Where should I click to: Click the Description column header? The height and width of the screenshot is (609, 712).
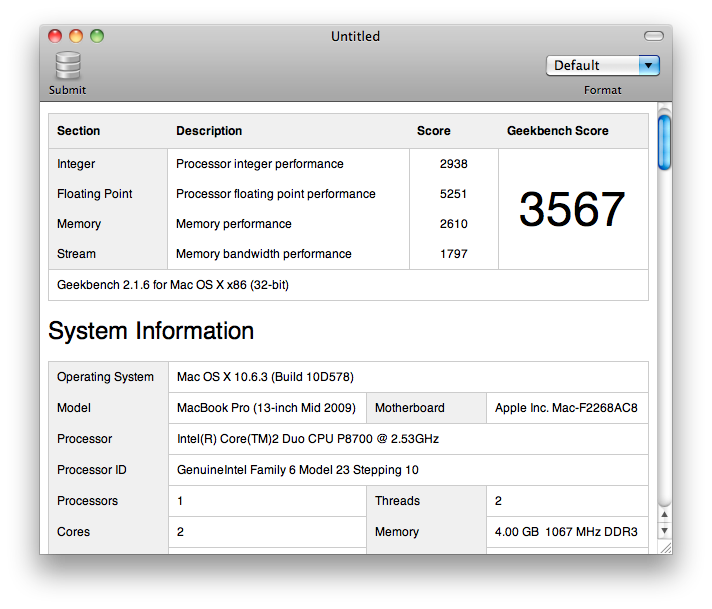[x=209, y=131]
